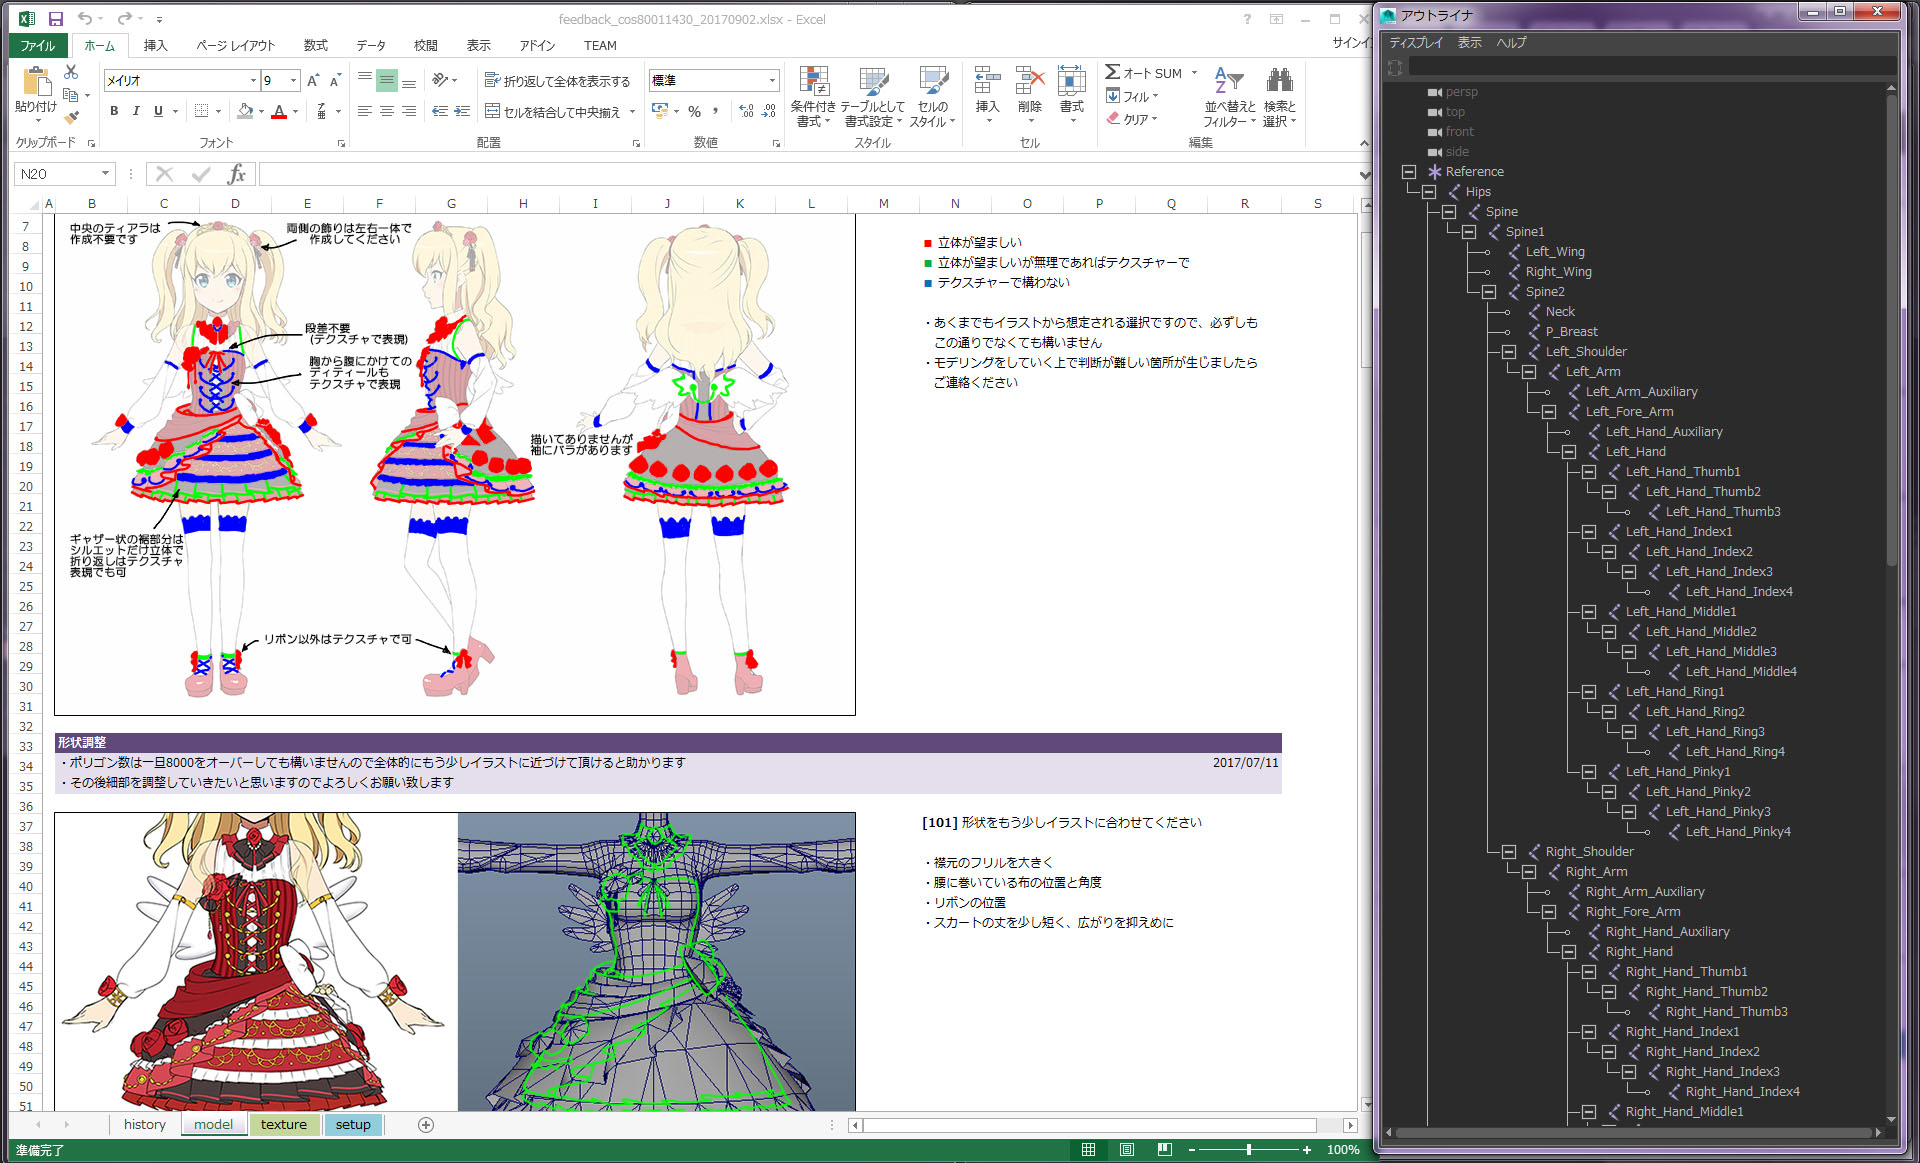Screen dimensions: 1920x1163
Task: Open the font name dropdown メイリオ
Action: [x=253, y=80]
